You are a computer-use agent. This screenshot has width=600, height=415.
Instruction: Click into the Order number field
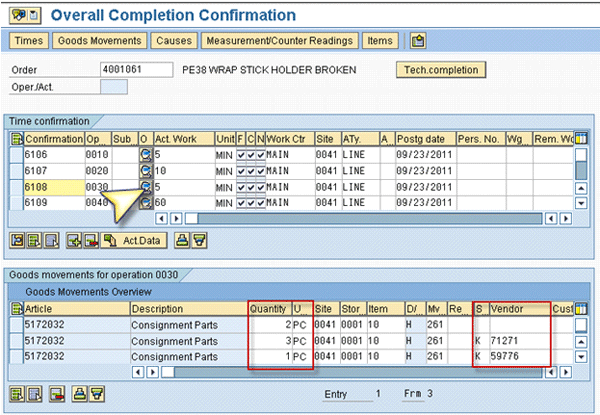[x=136, y=70]
